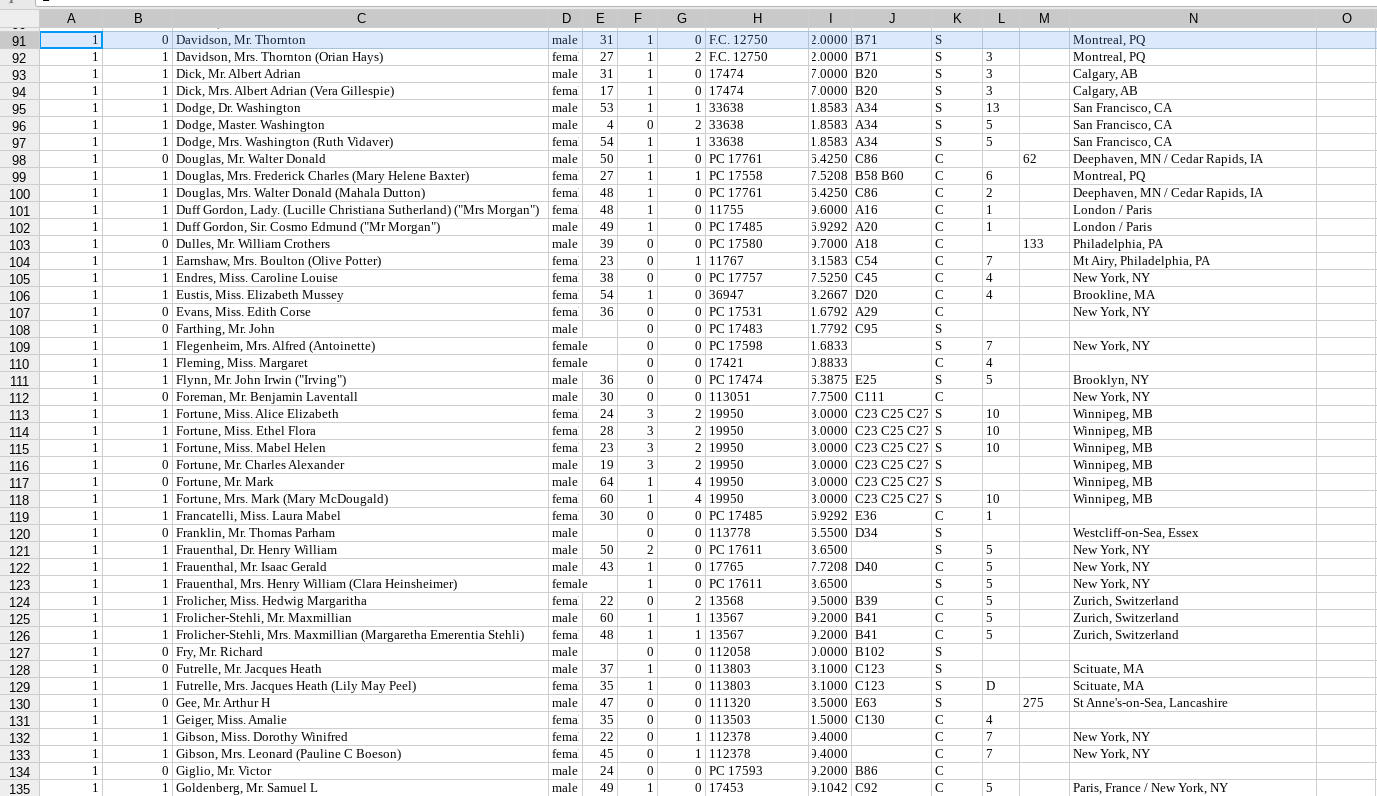Screen dimensions: 1377x796
Task: Click cell 'Douglas, Mr. Walter Donald'
Action: point(361,159)
